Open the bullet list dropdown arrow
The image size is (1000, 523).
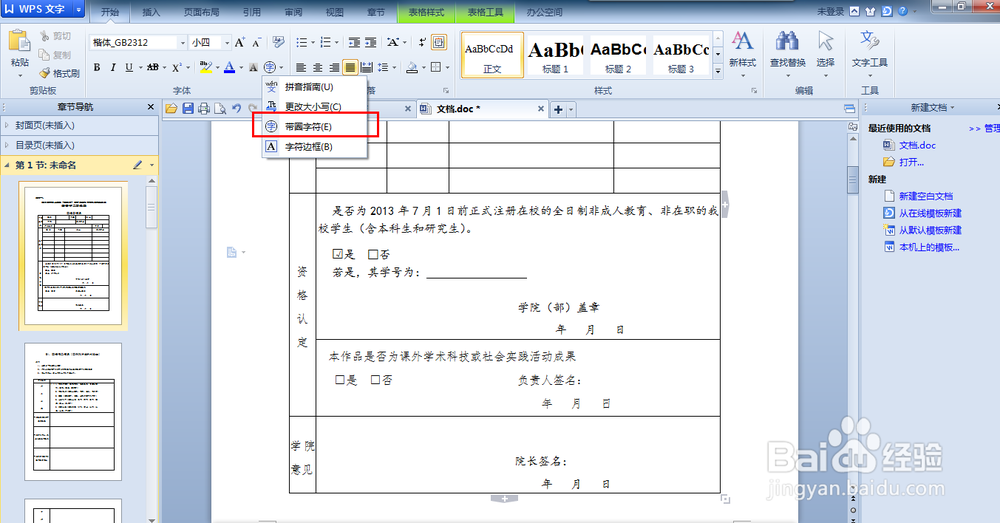(x=314, y=42)
